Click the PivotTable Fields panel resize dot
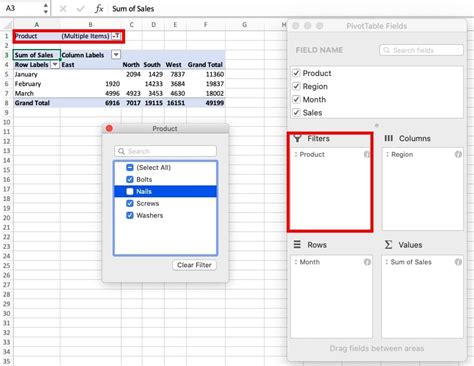Screen dimensions: 474x366 coord(377,125)
